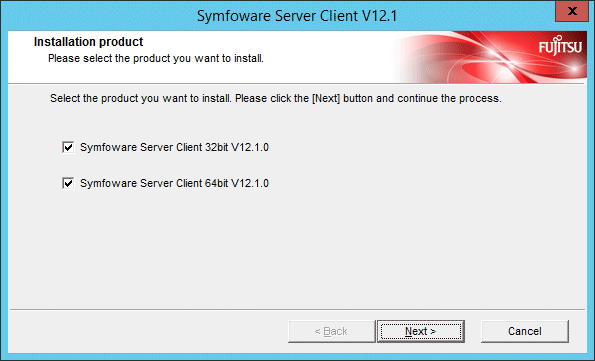The width and height of the screenshot is (595, 361).
Task: Uncheck Symfoware Server Client 64bit checkbox
Action: [x=68, y=183]
